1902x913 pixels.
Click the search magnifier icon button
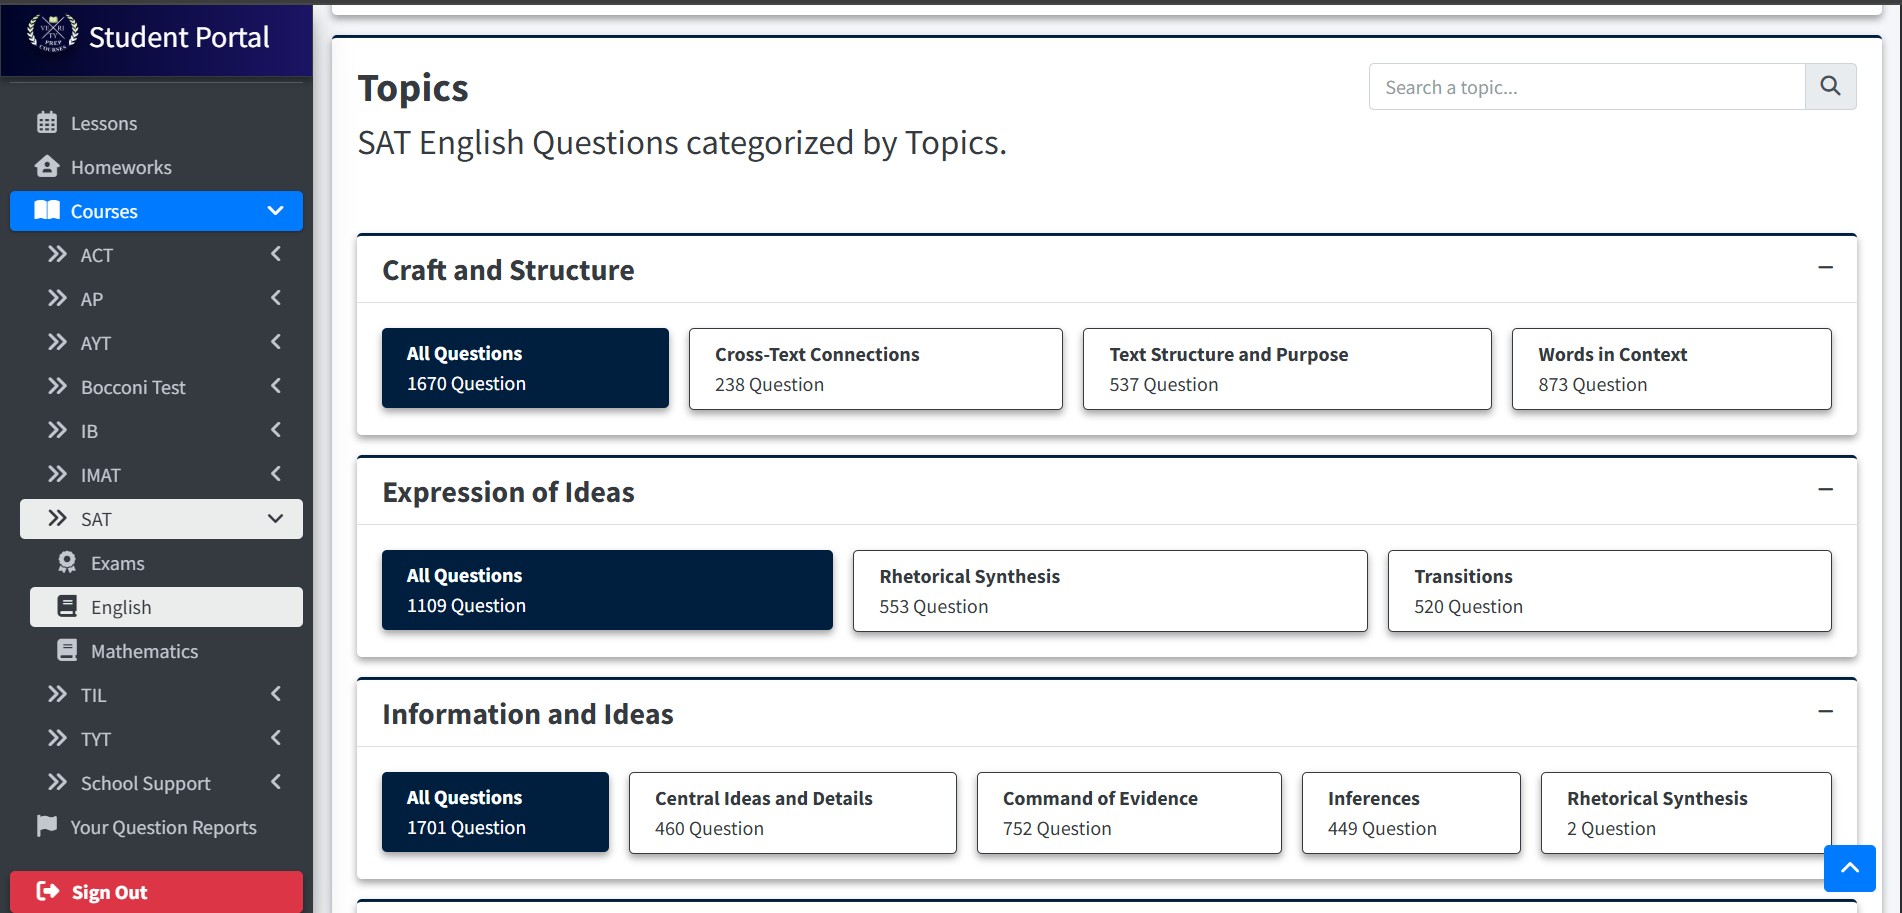(x=1830, y=87)
